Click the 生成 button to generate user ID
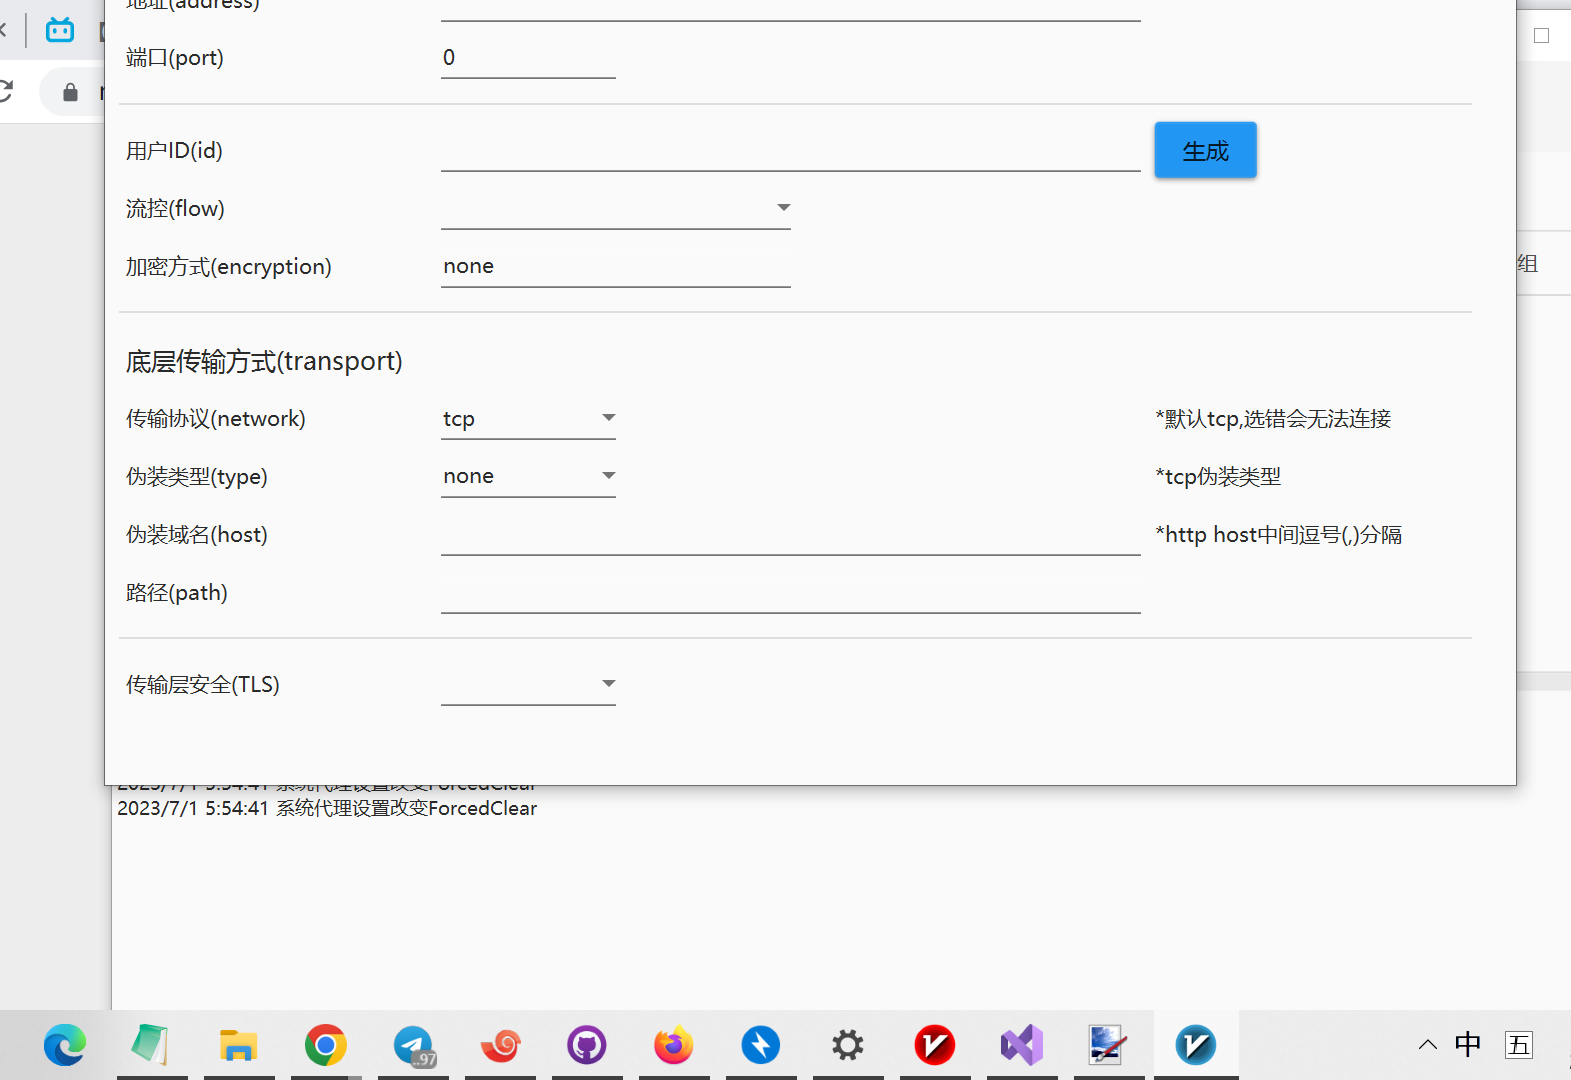Viewport: 1571px width, 1080px height. click(x=1205, y=151)
